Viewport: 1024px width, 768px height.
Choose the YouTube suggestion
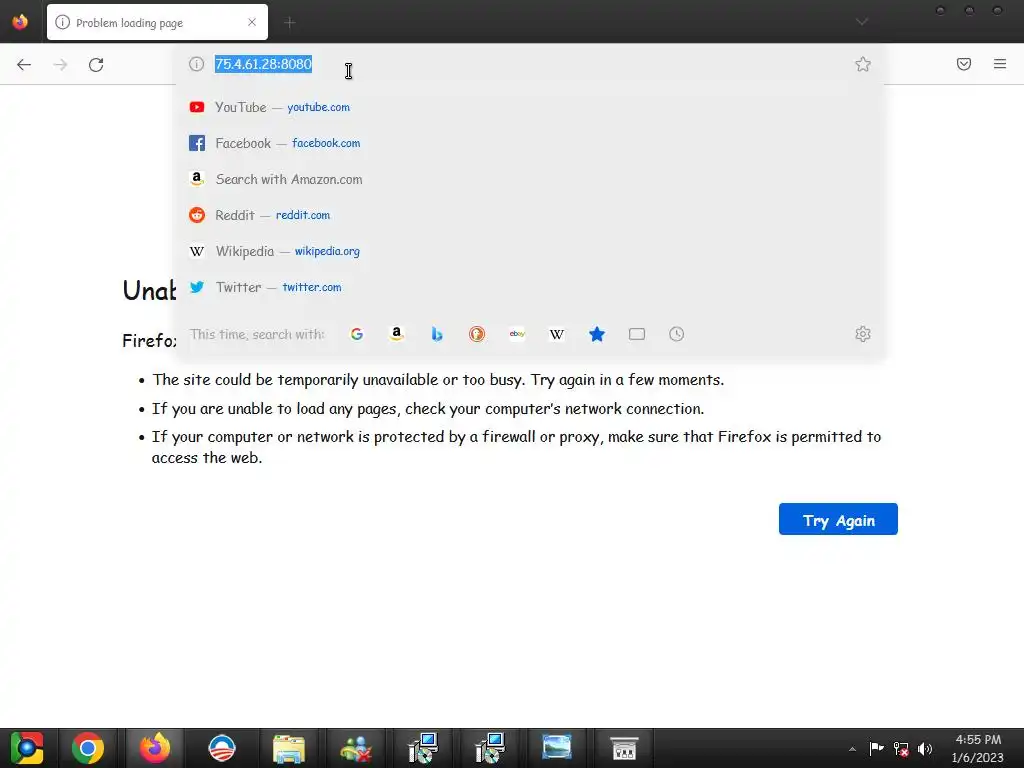[x=529, y=107]
